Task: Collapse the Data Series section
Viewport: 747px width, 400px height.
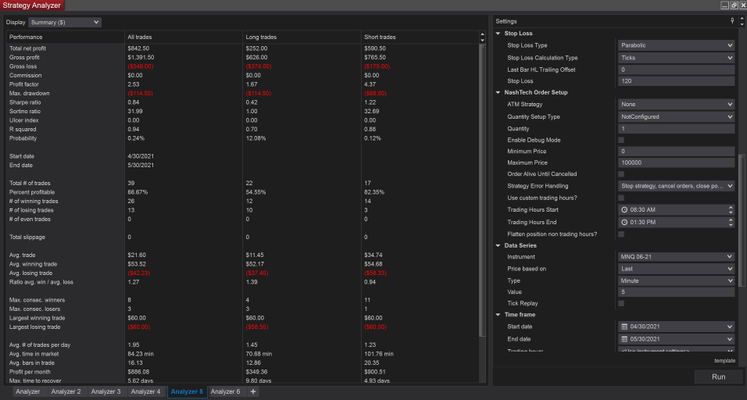Action: pyautogui.click(x=499, y=245)
